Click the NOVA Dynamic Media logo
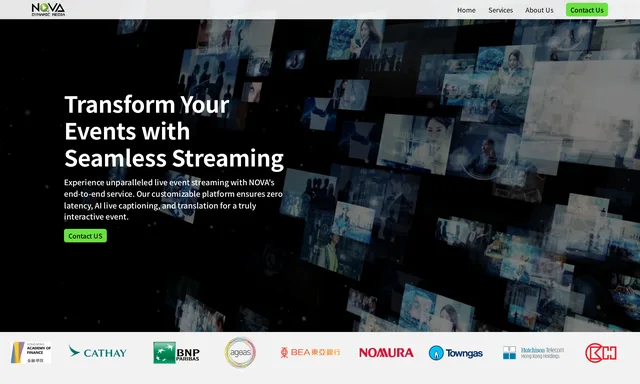Viewport: 640px width, 384px height. pos(48,9)
